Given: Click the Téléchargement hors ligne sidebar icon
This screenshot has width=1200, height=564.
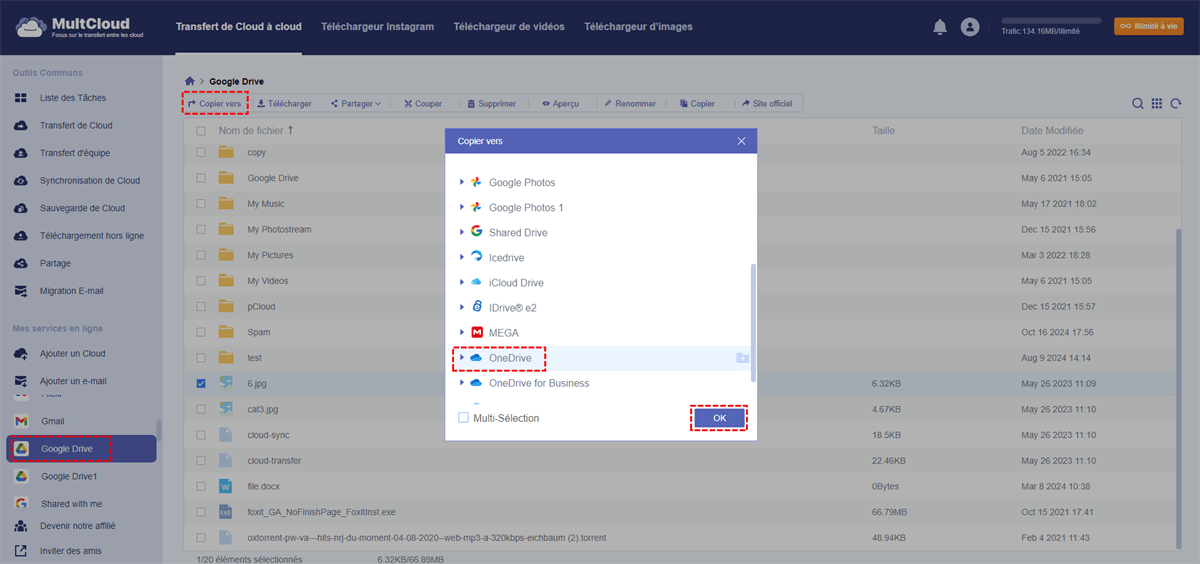Looking at the screenshot, I should (x=21, y=236).
